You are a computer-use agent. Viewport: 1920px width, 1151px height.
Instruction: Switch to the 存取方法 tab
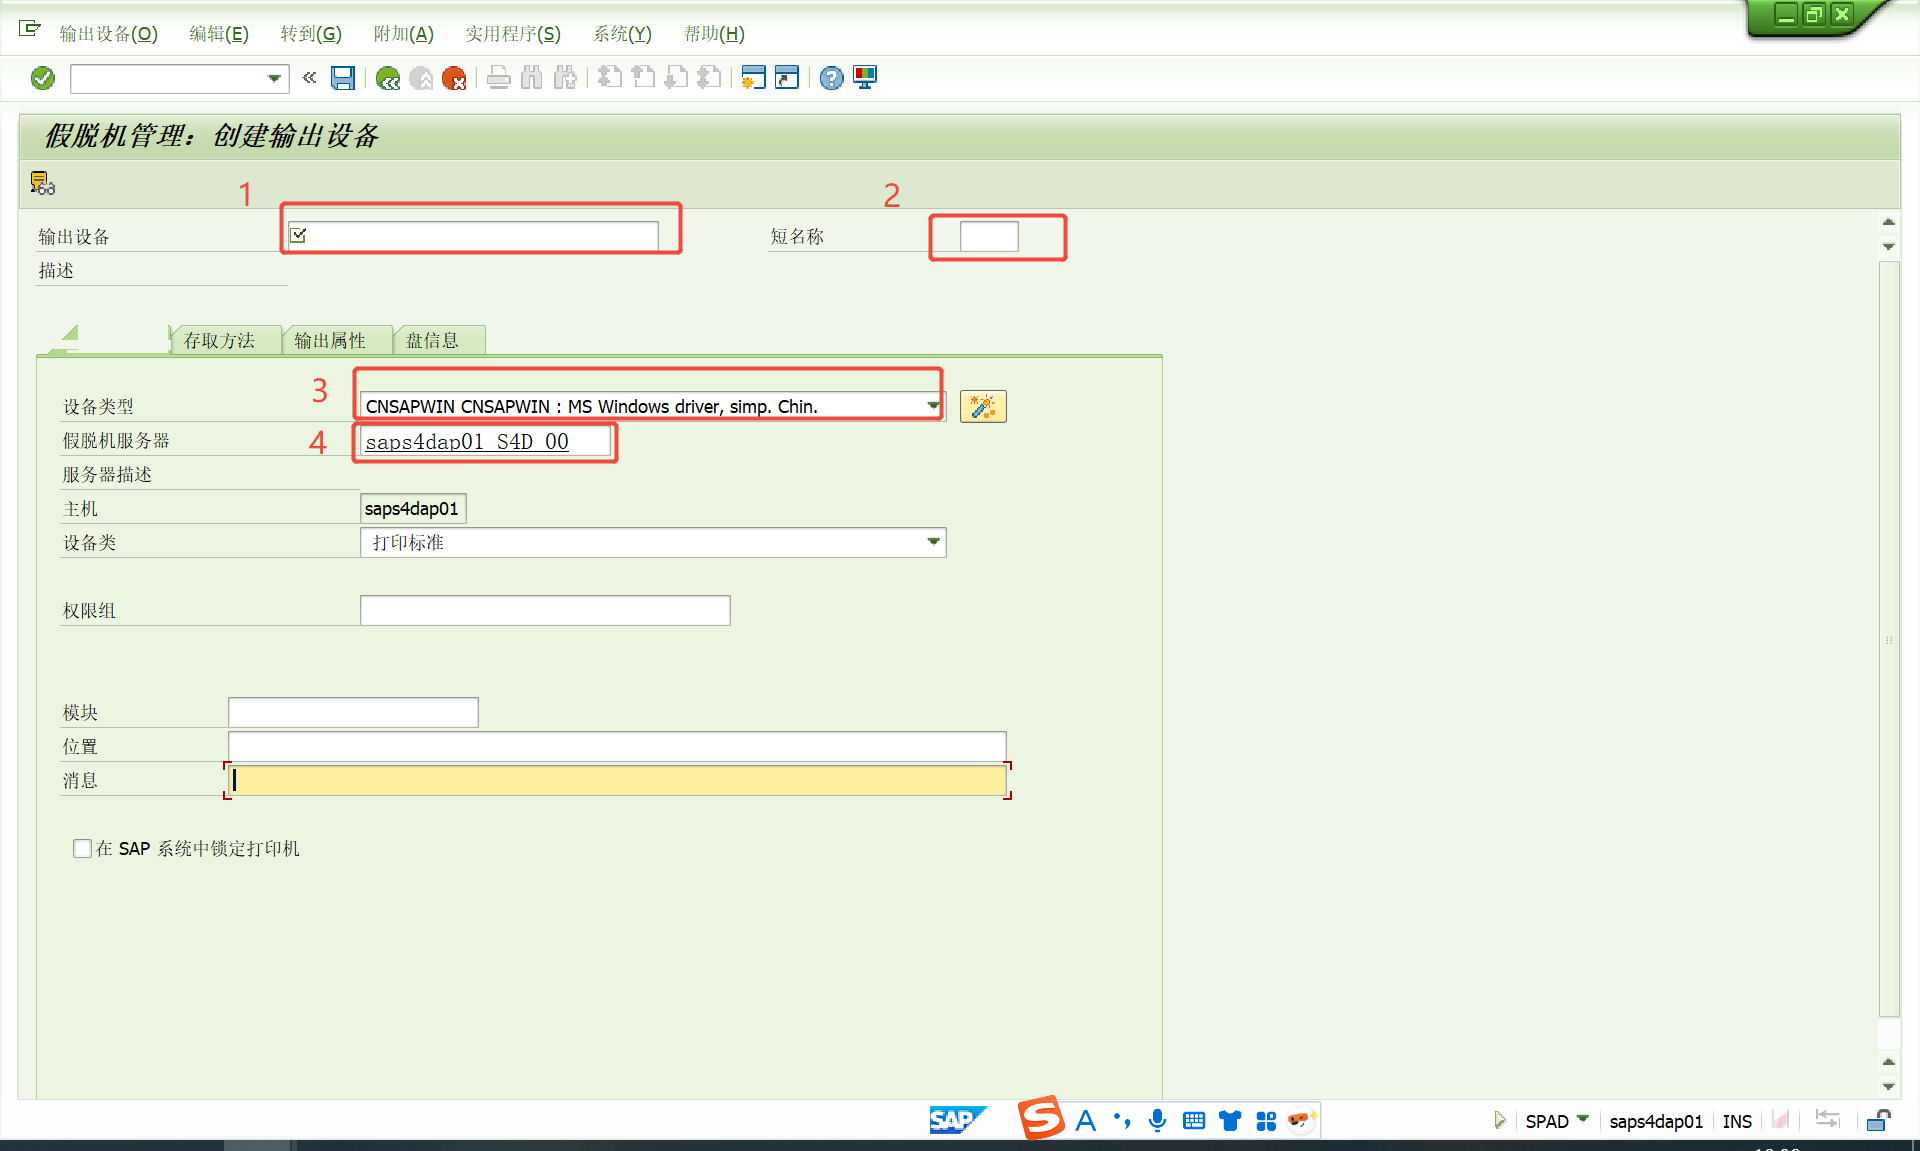pyautogui.click(x=219, y=340)
